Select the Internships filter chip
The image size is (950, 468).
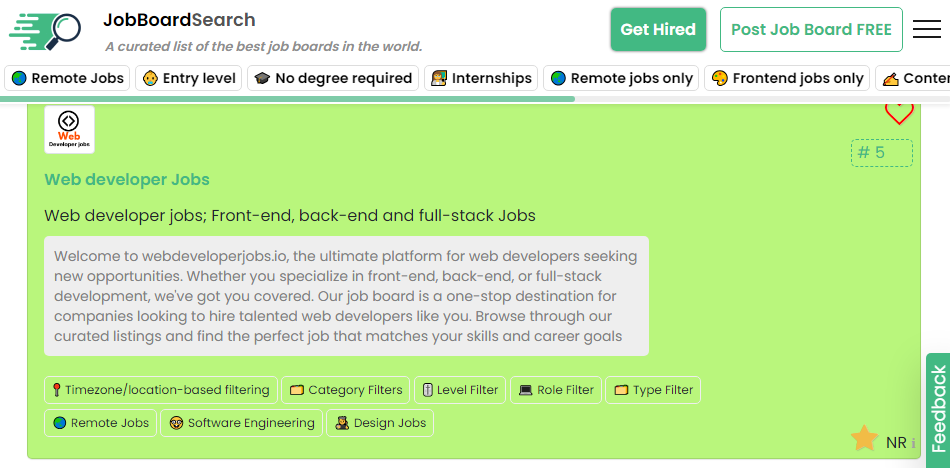(x=481, y=78)
